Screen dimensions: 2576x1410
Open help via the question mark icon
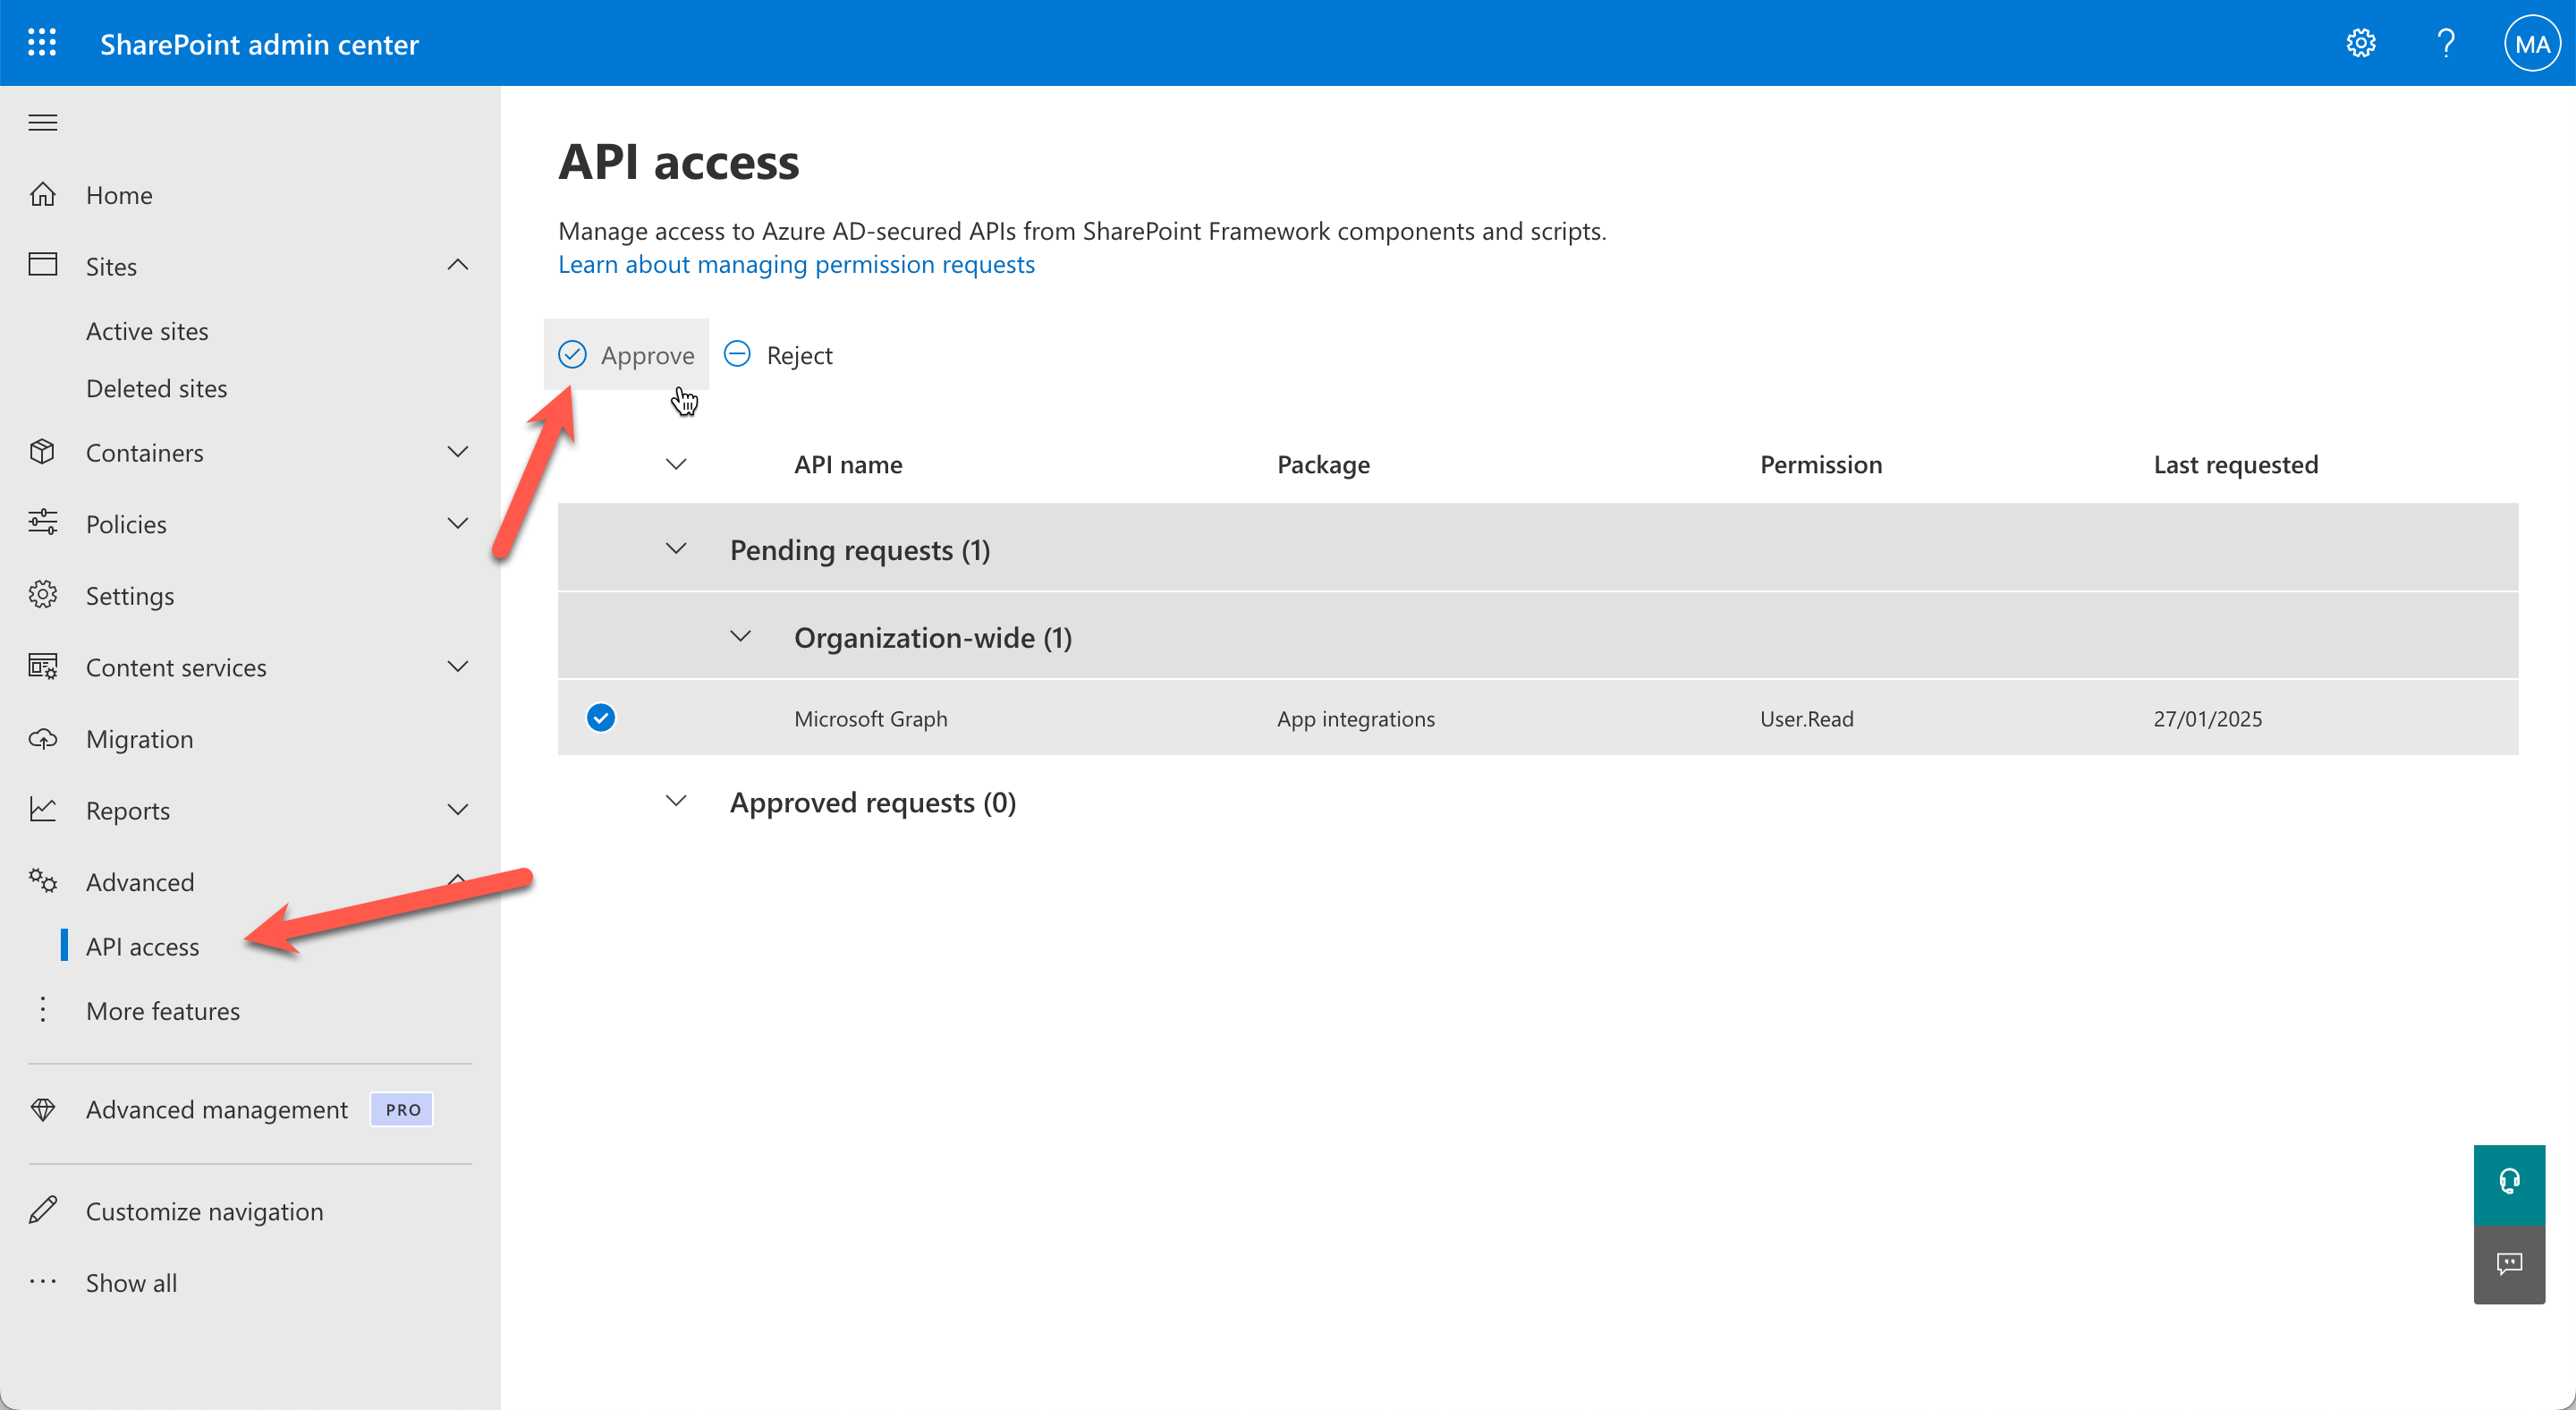(x=2446, y=42)
